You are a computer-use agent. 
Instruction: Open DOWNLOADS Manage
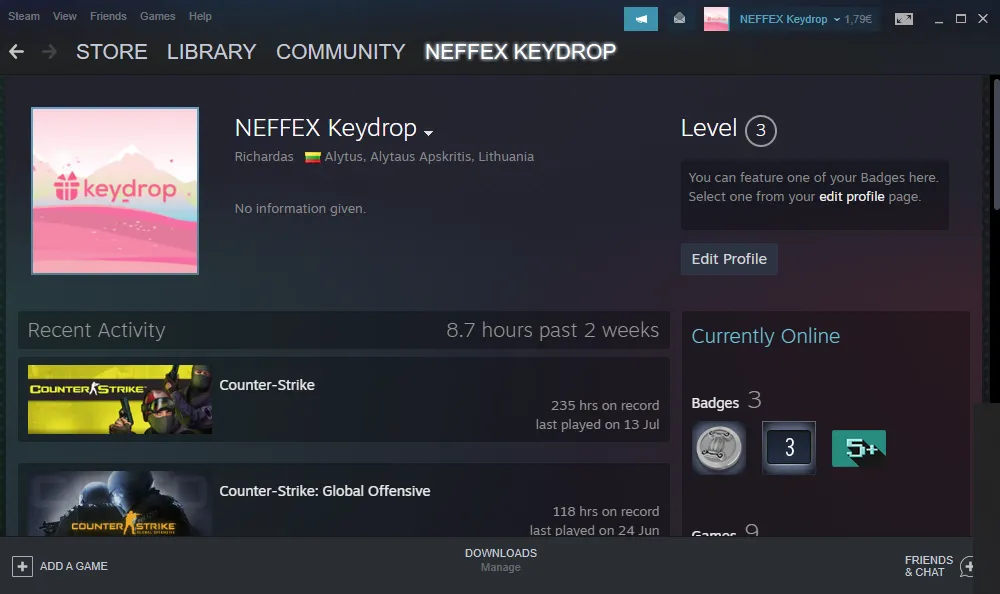point(501,560)
